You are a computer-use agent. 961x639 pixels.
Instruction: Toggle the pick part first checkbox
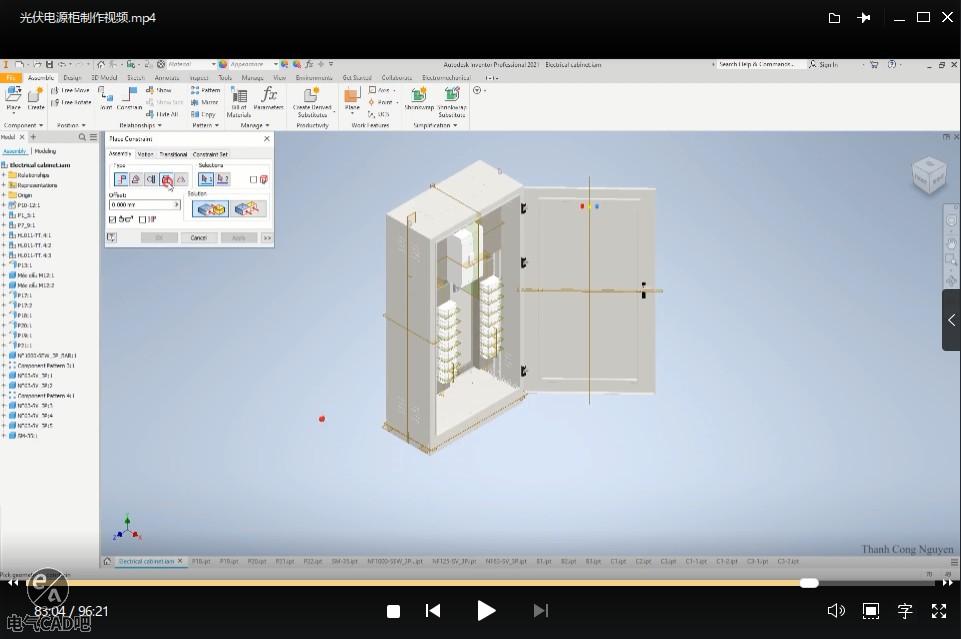[253, 180]
